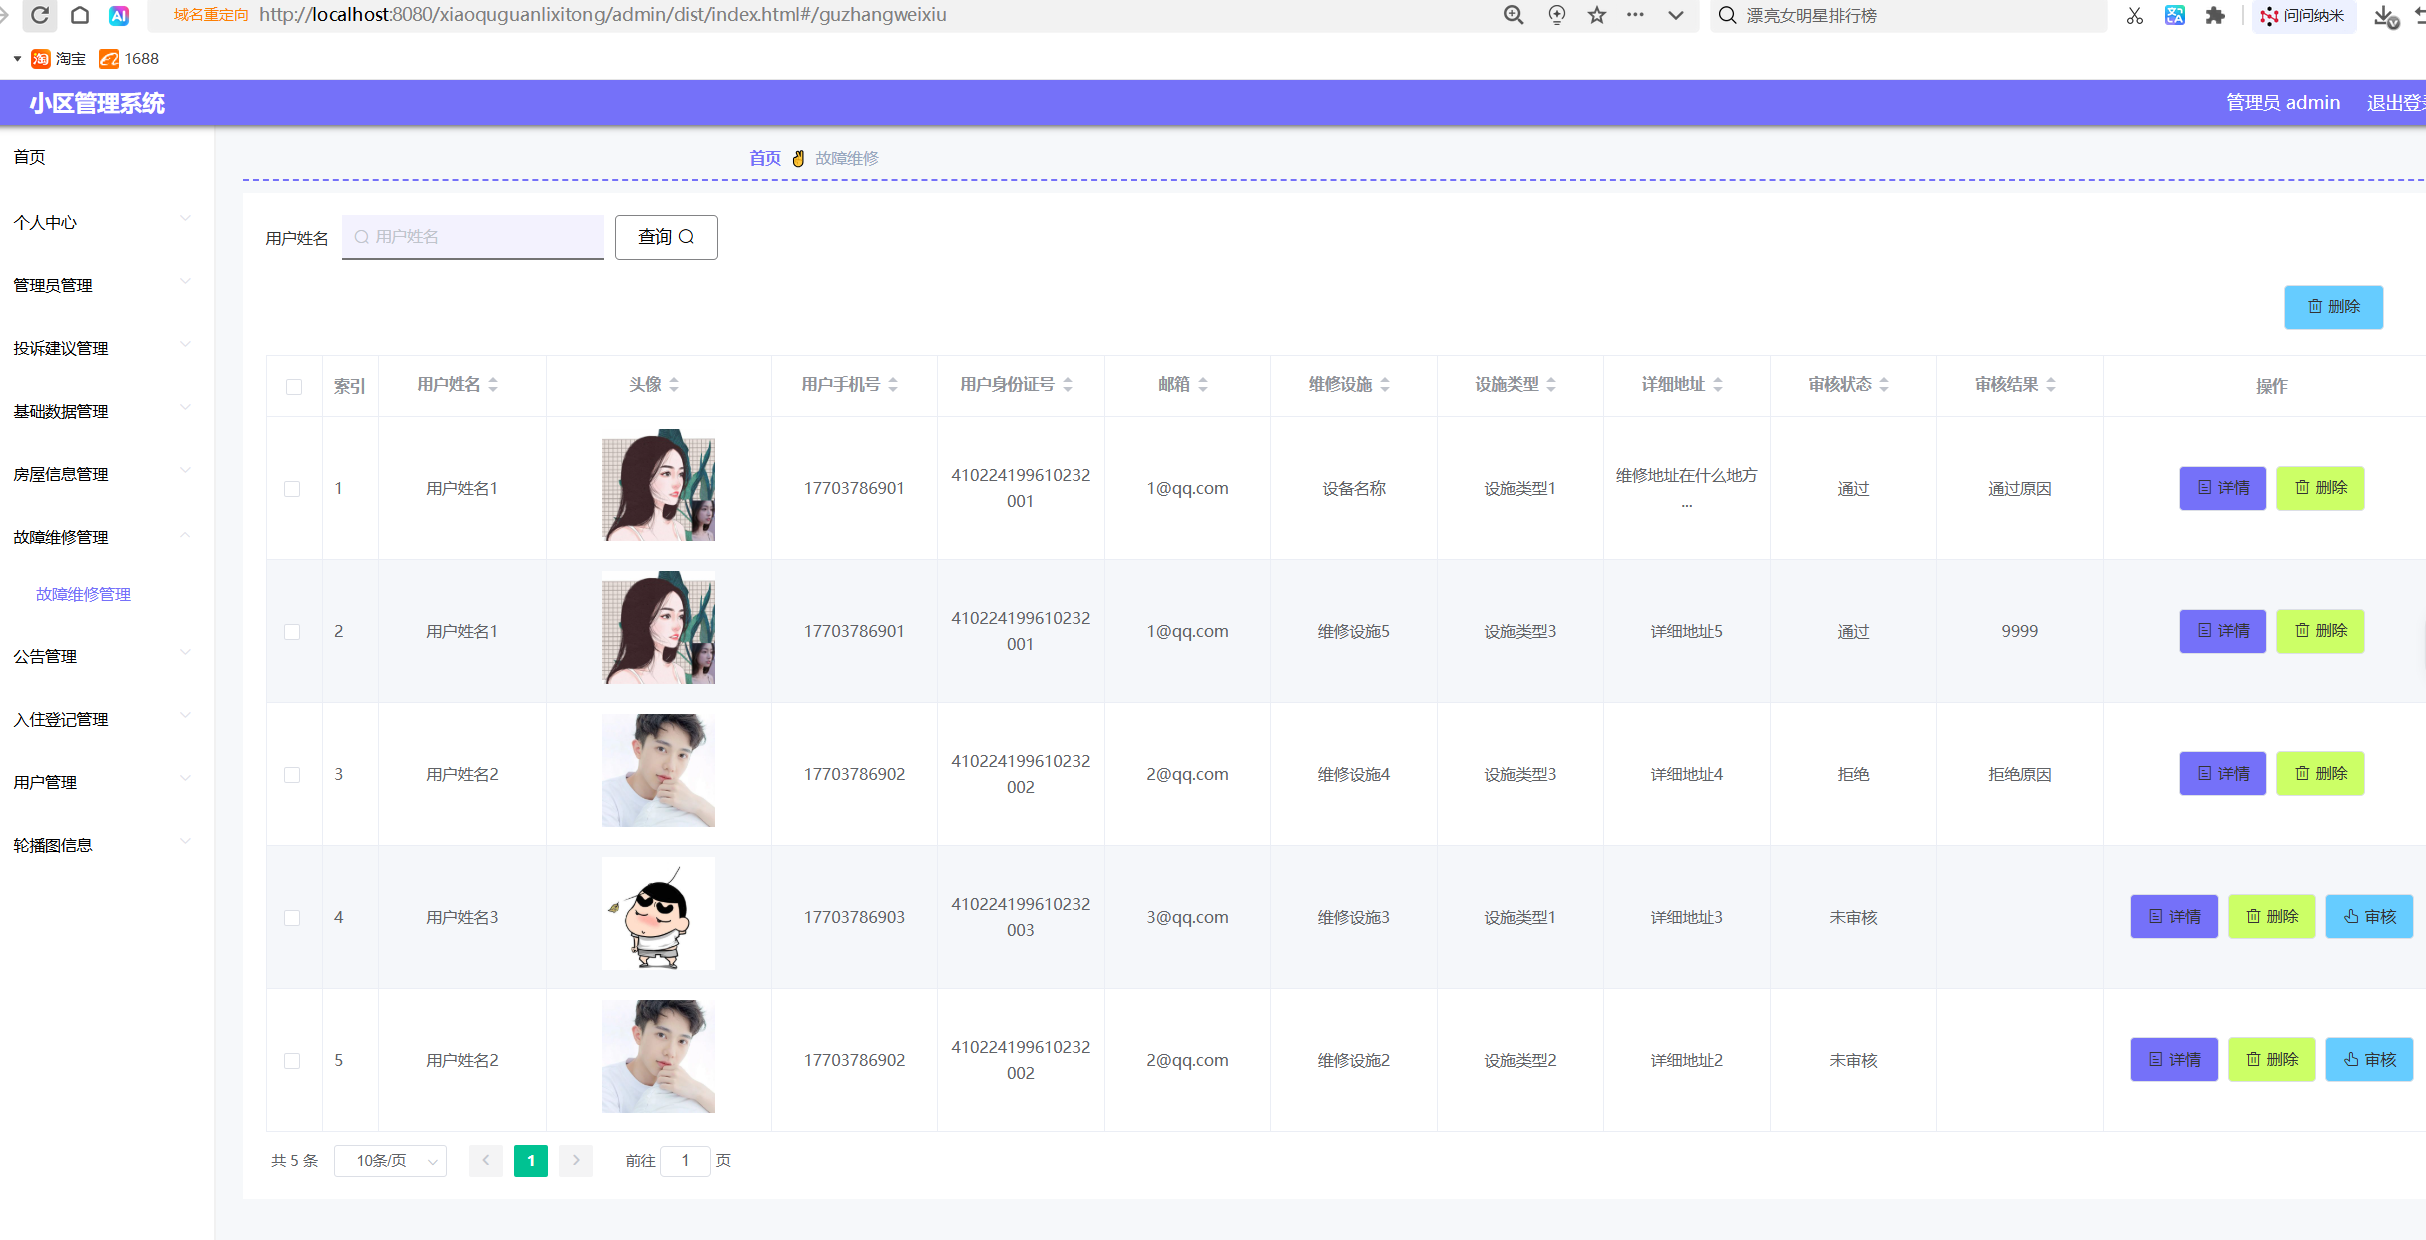Click 审核 button for row 4
Screen dimensions: 2426x1240
[2369, 917]
